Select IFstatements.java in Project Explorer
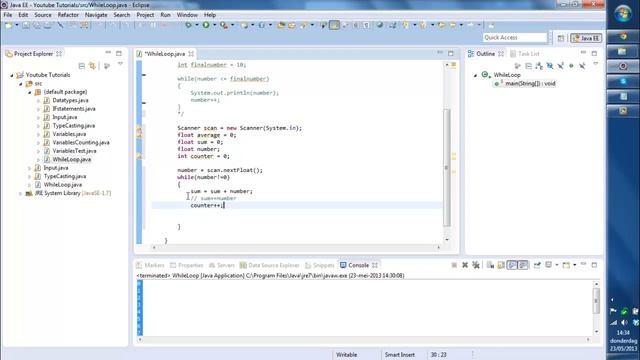The width and height of the screenshot is (640, 360). [x=74, y=109]
